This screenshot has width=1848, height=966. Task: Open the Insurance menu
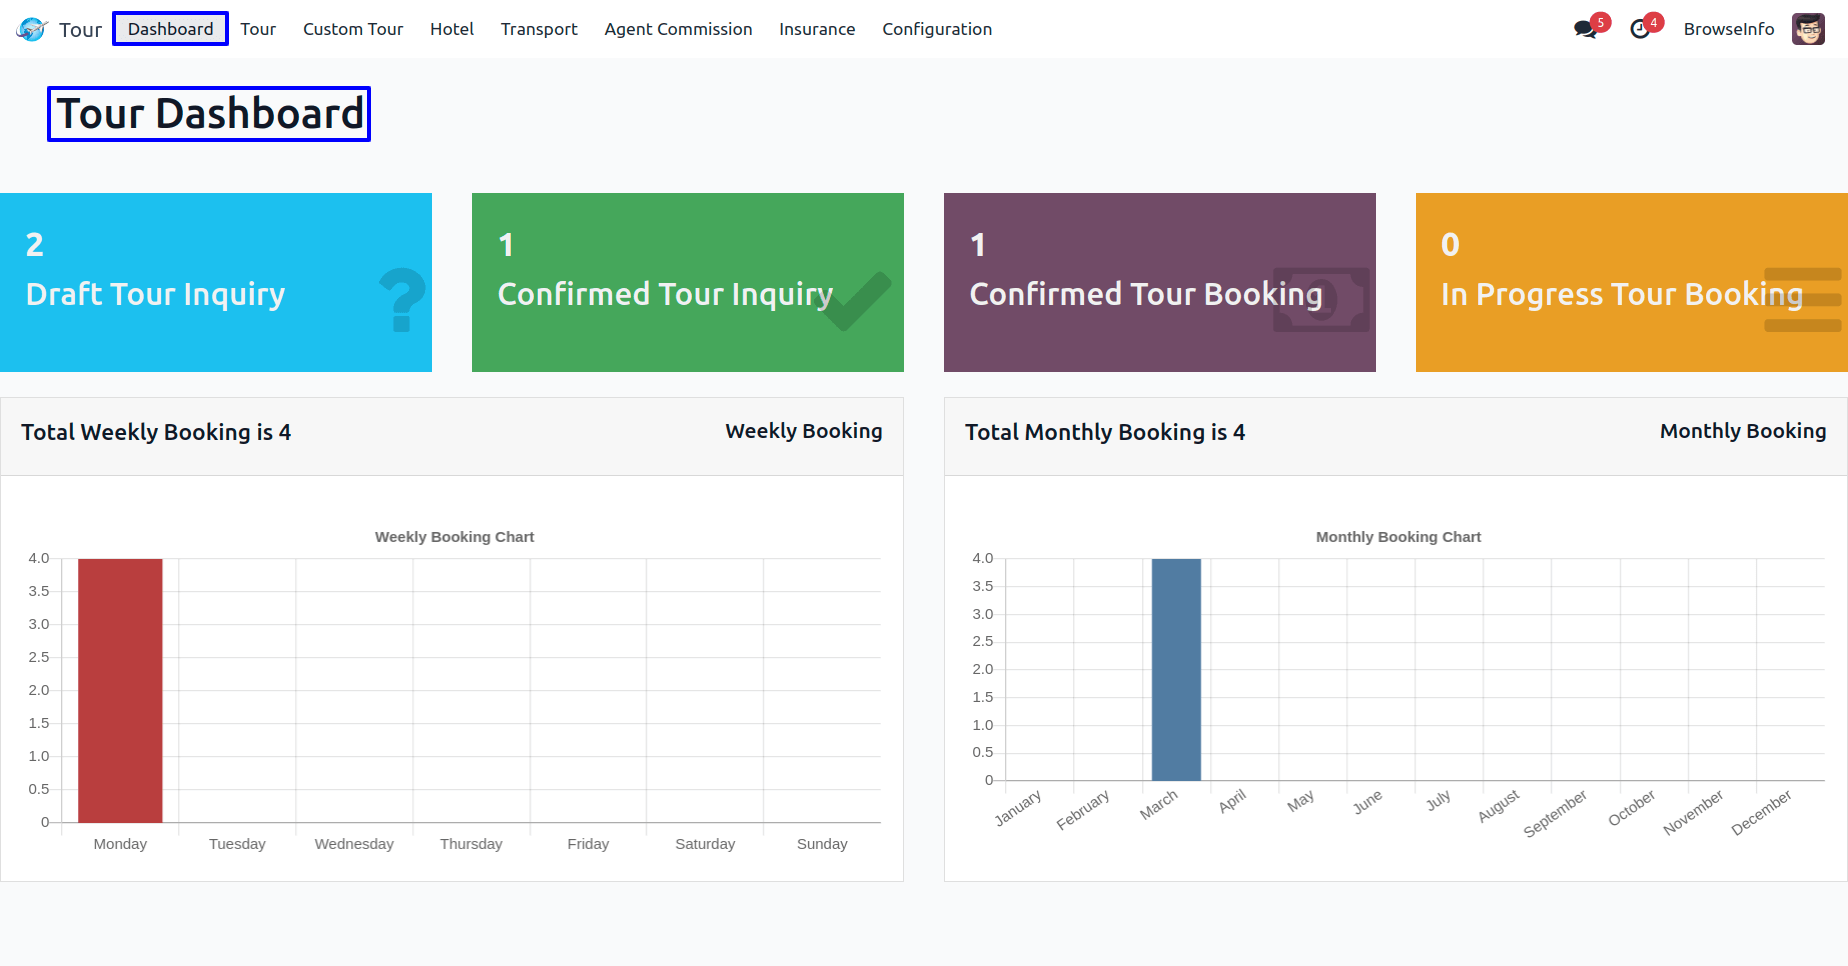(816, 29)
